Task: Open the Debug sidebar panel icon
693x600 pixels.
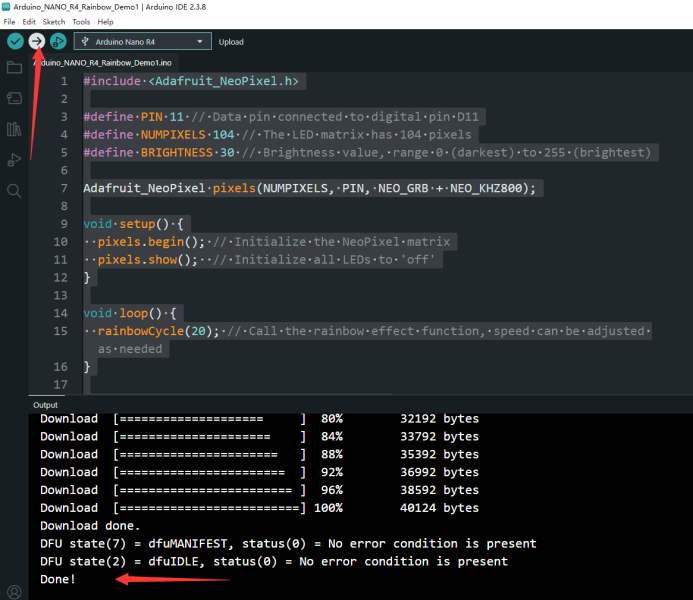Action: [x=14, y=160]
